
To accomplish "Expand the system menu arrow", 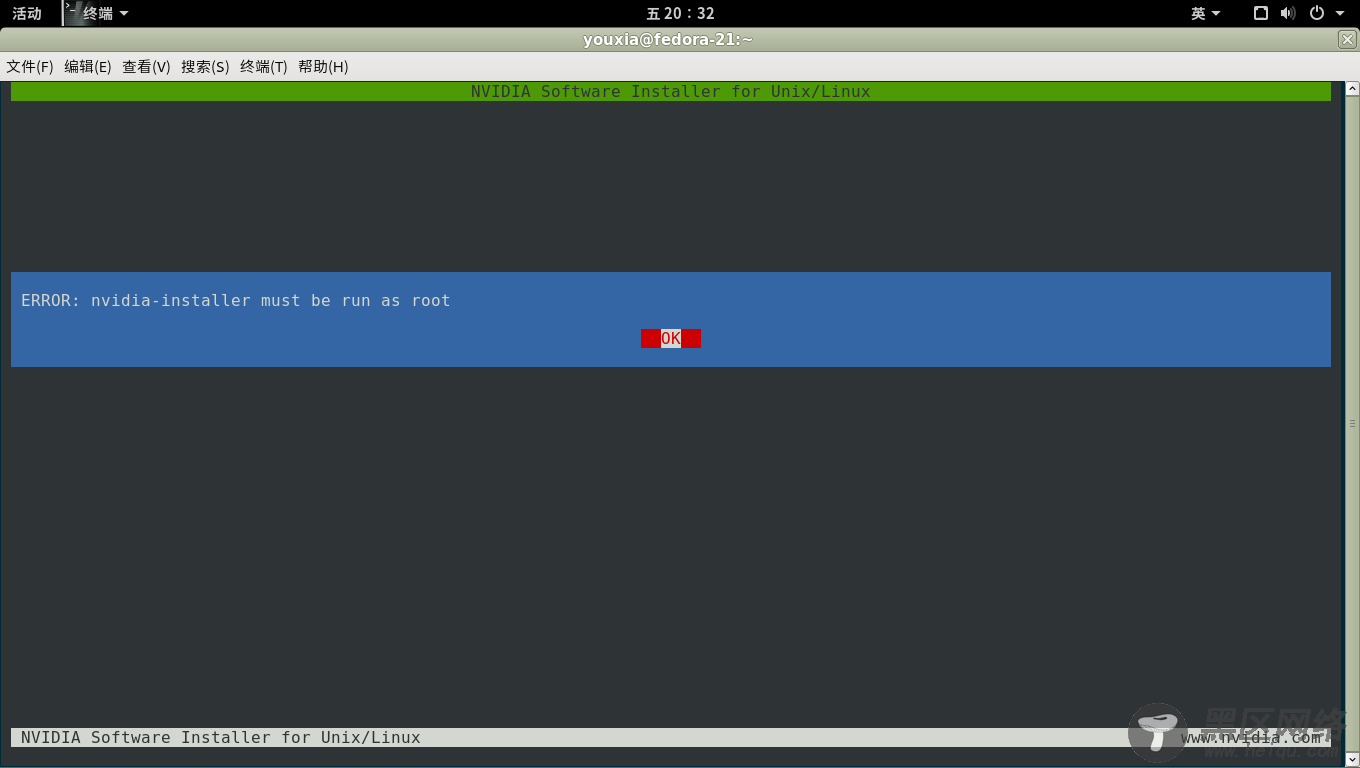I will click(1340, 14).
